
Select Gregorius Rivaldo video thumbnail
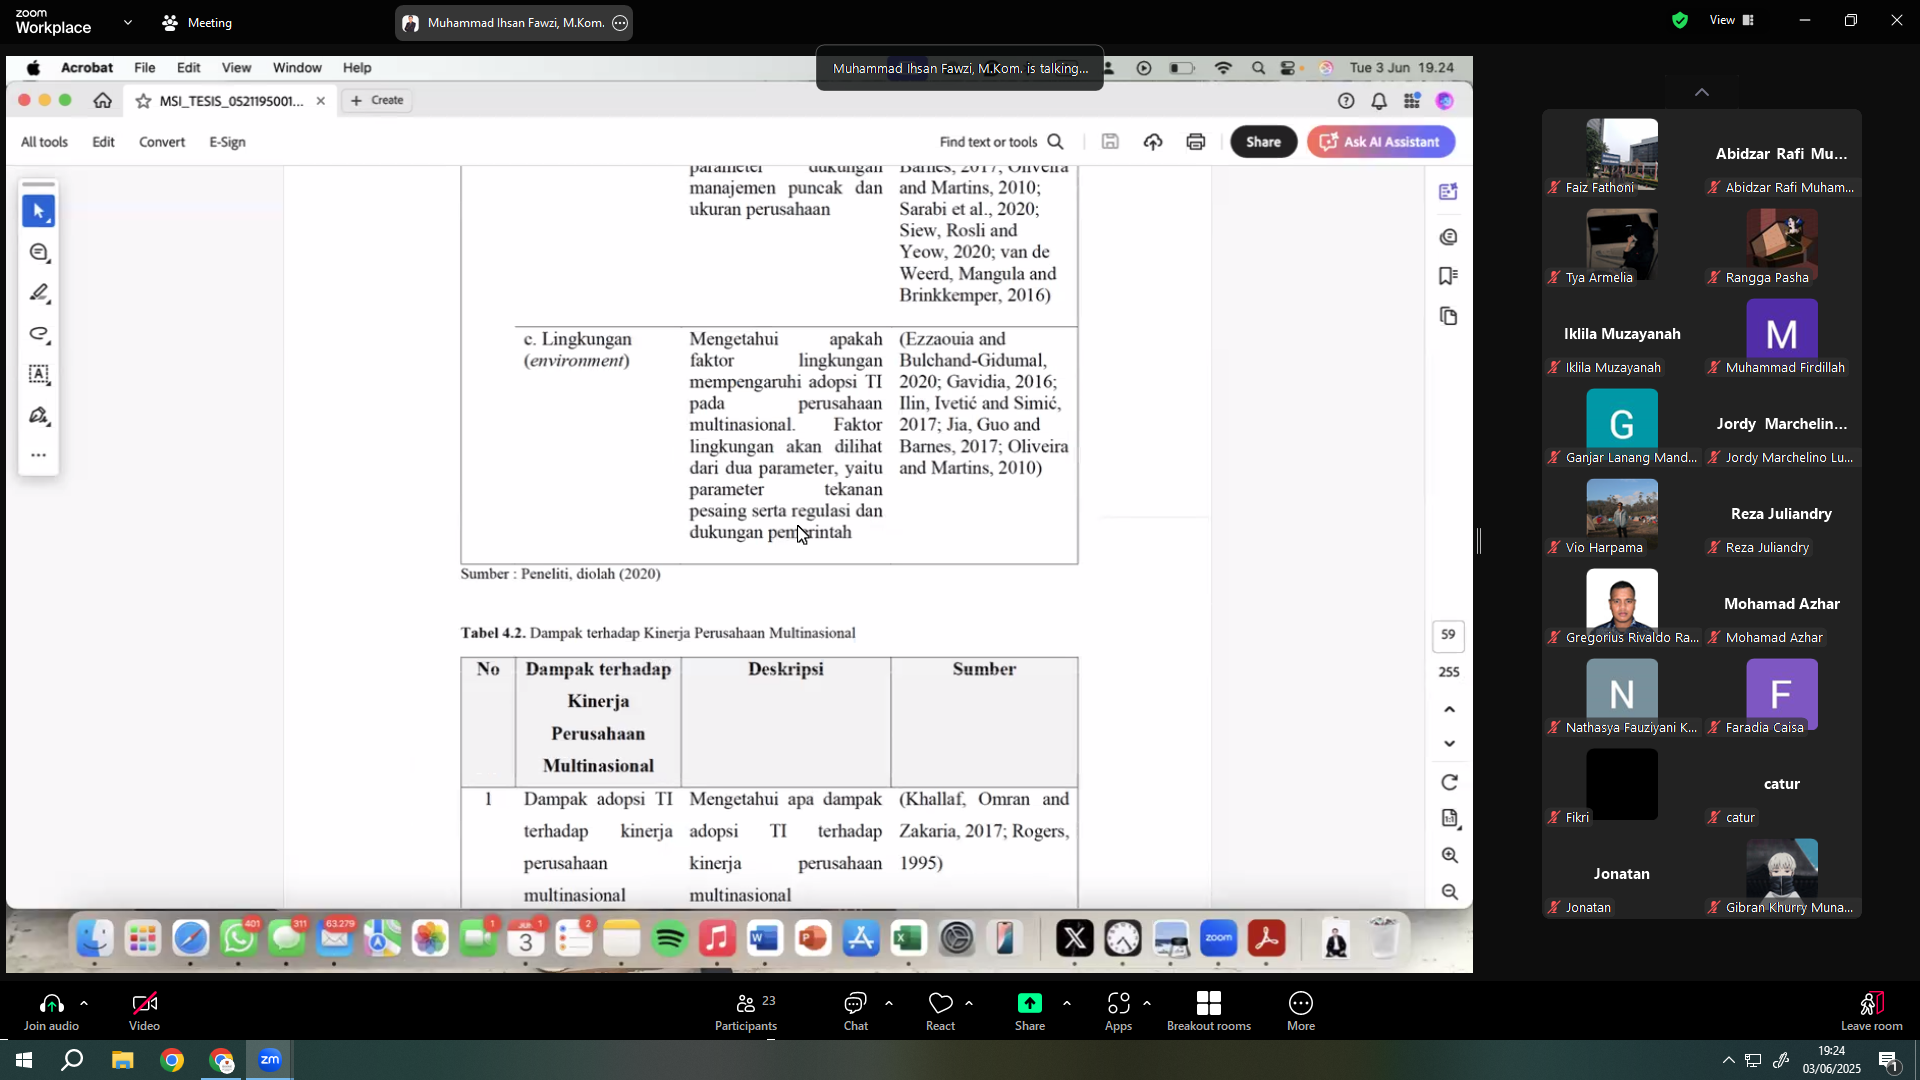click(1621, 605)
